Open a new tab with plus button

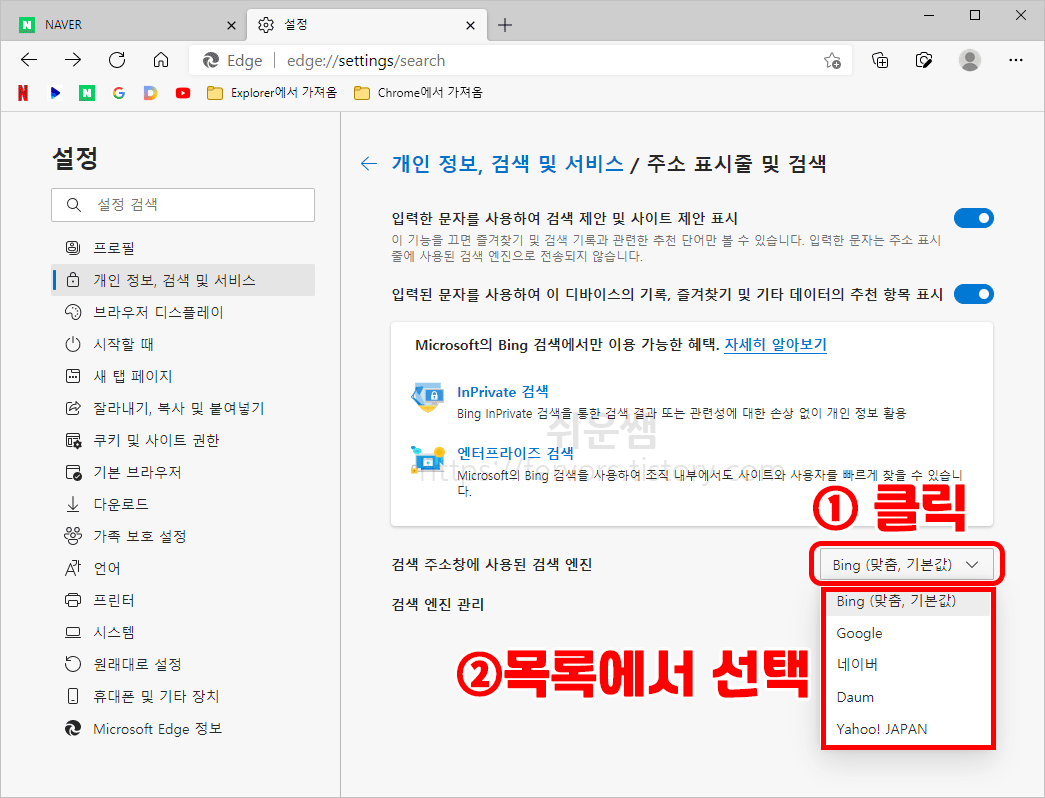click(505, 25)
